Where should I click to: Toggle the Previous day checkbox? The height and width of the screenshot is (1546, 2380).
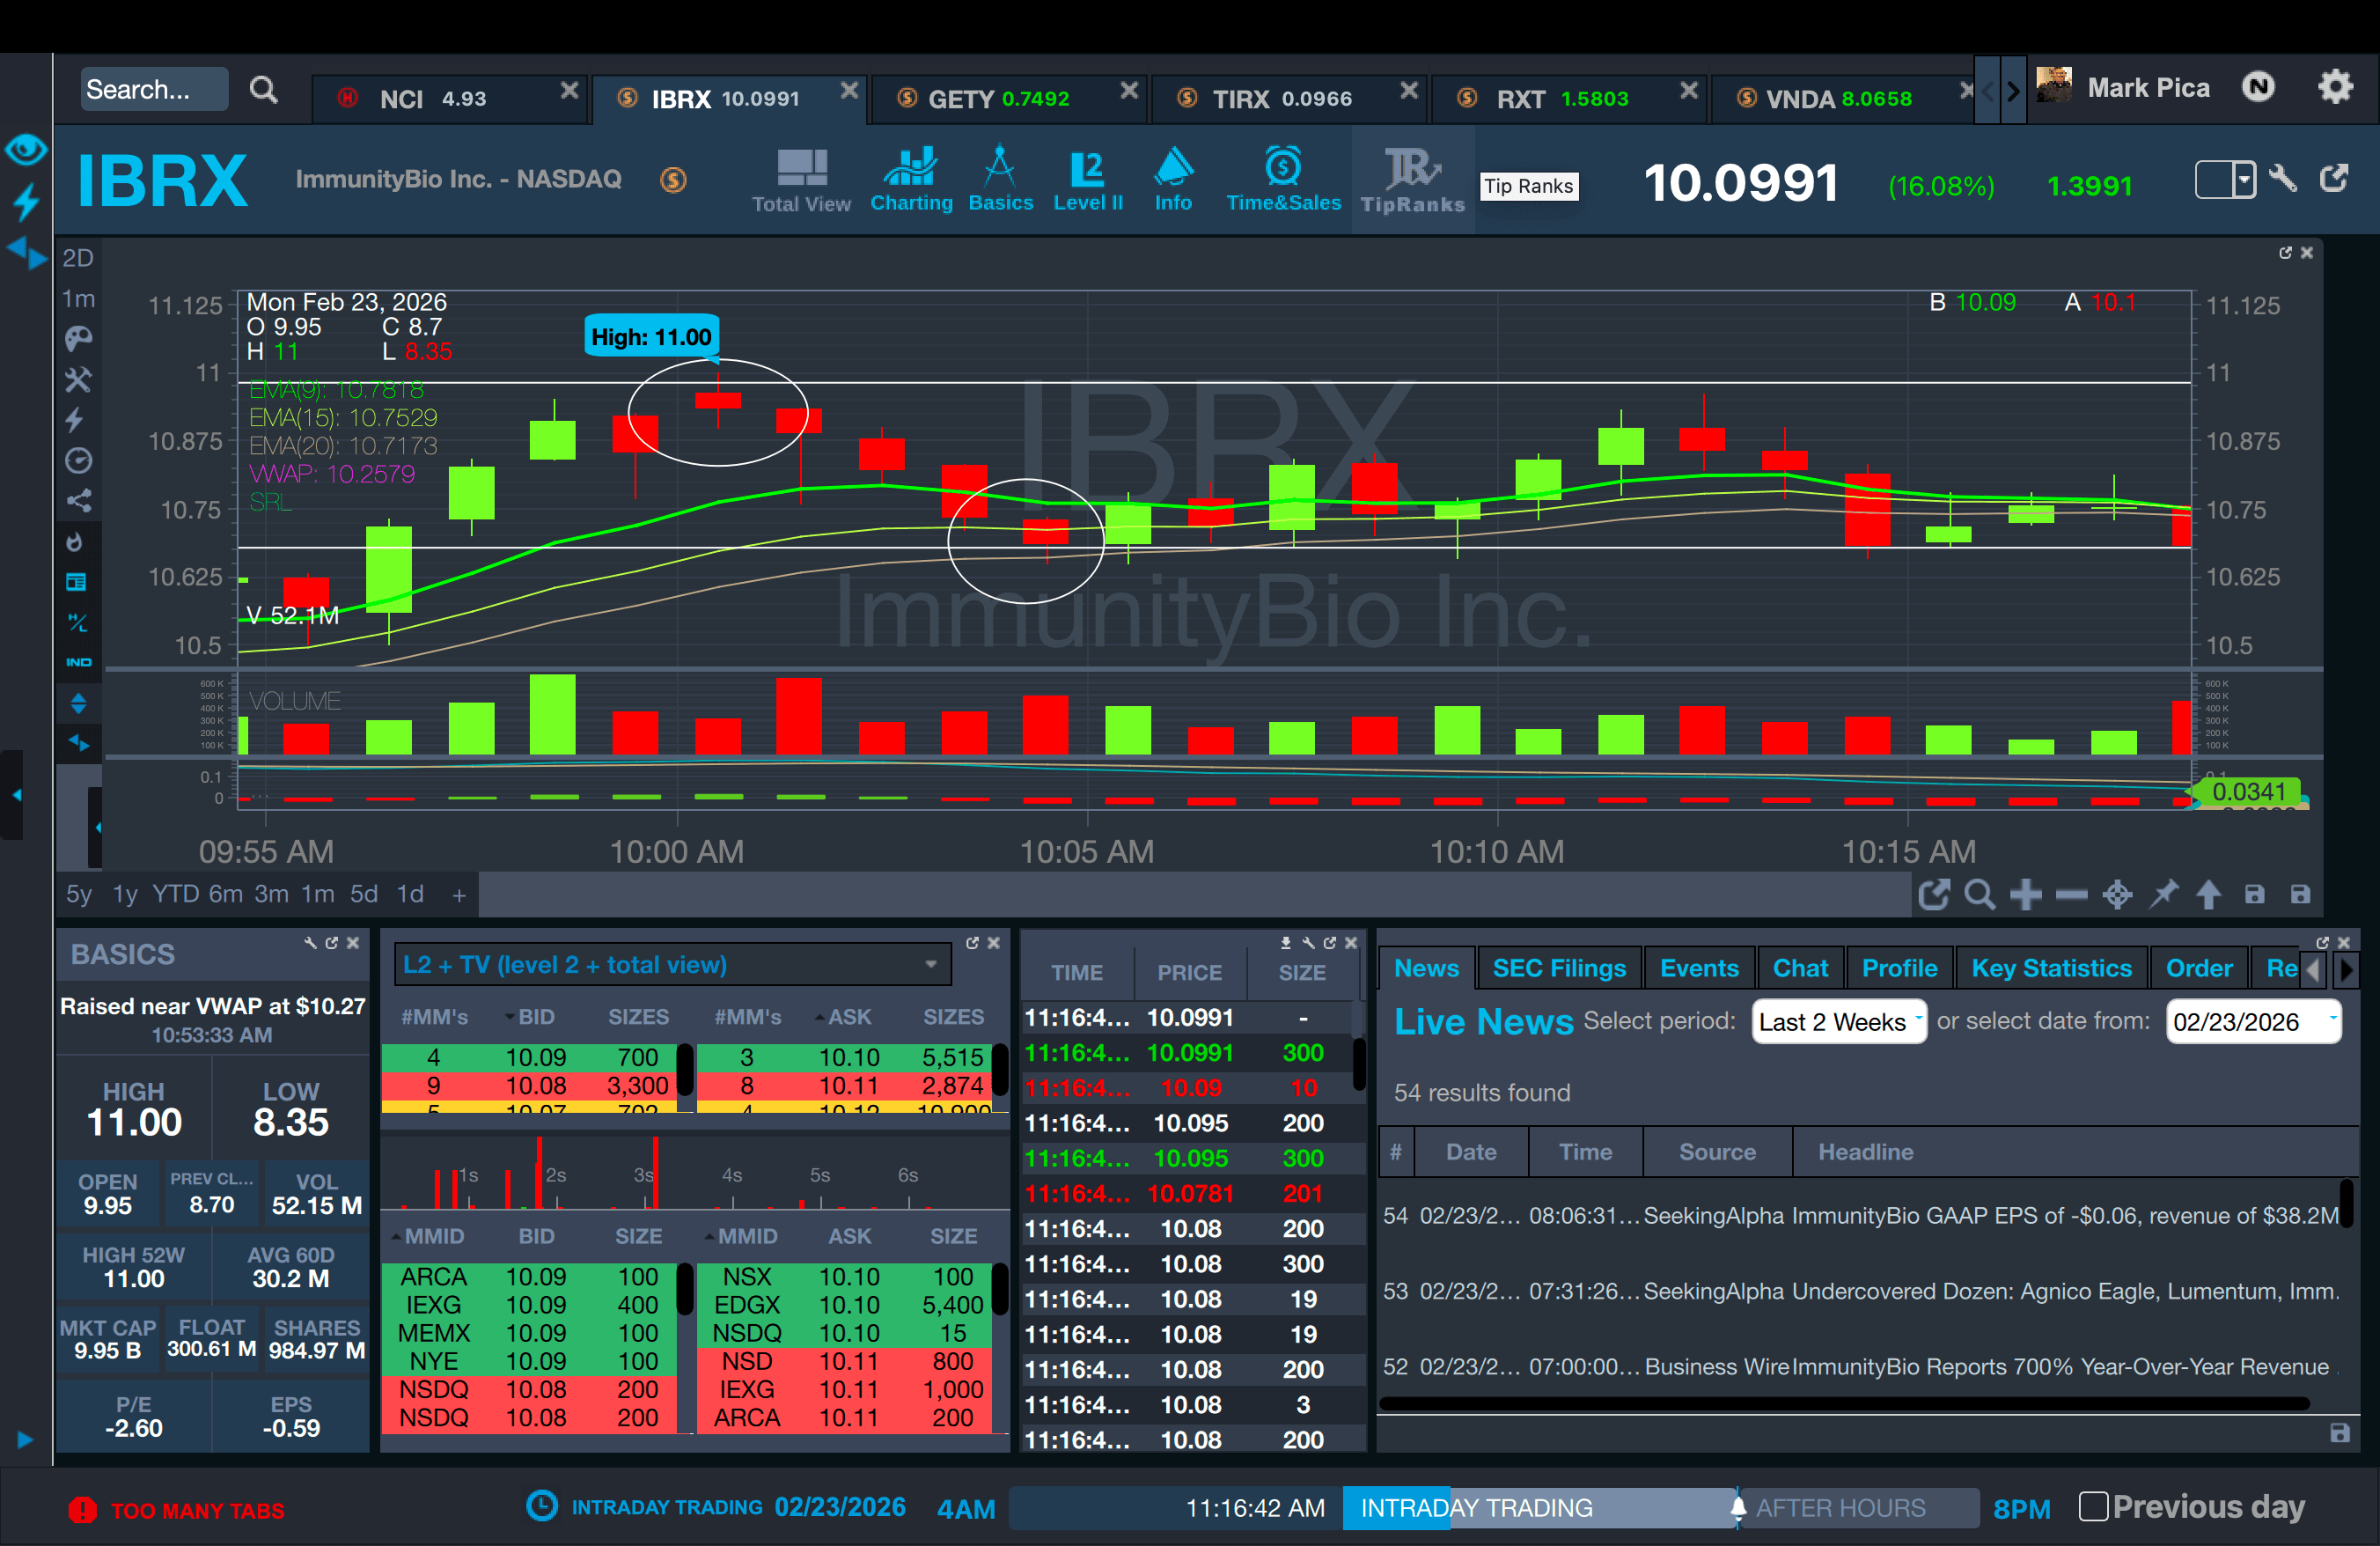coord(2092,1506)
